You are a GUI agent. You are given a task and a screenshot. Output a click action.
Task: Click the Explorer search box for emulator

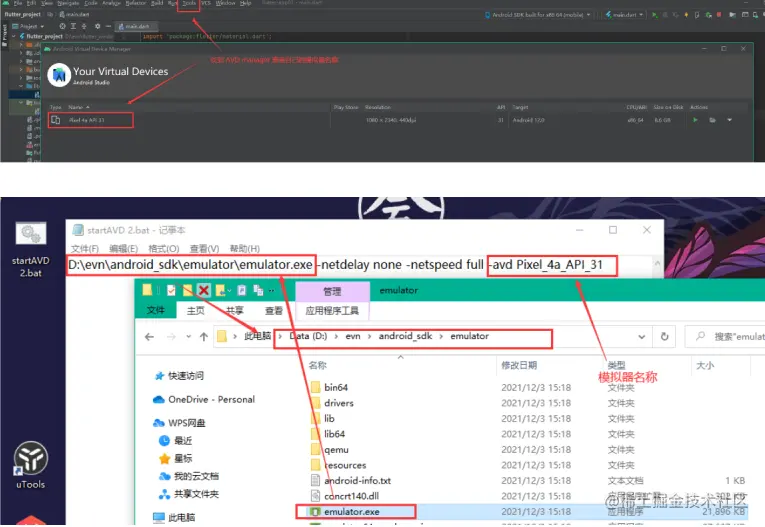click(x=725, y=337)
